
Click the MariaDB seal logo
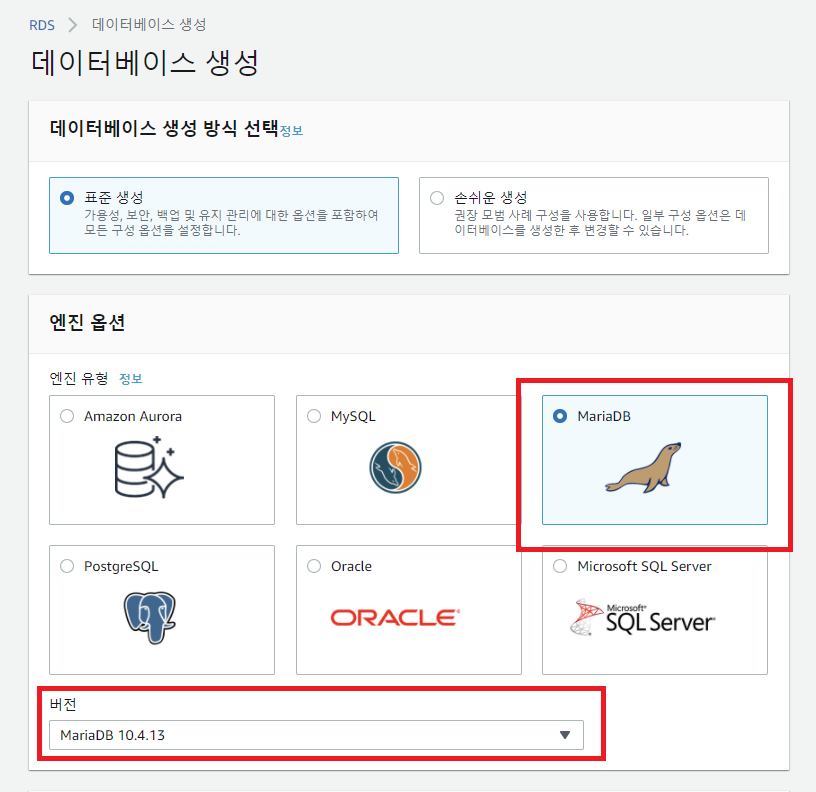[643, 467]
